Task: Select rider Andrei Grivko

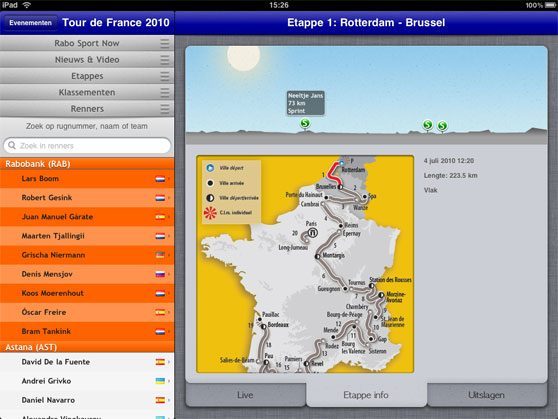Action: 87,381
